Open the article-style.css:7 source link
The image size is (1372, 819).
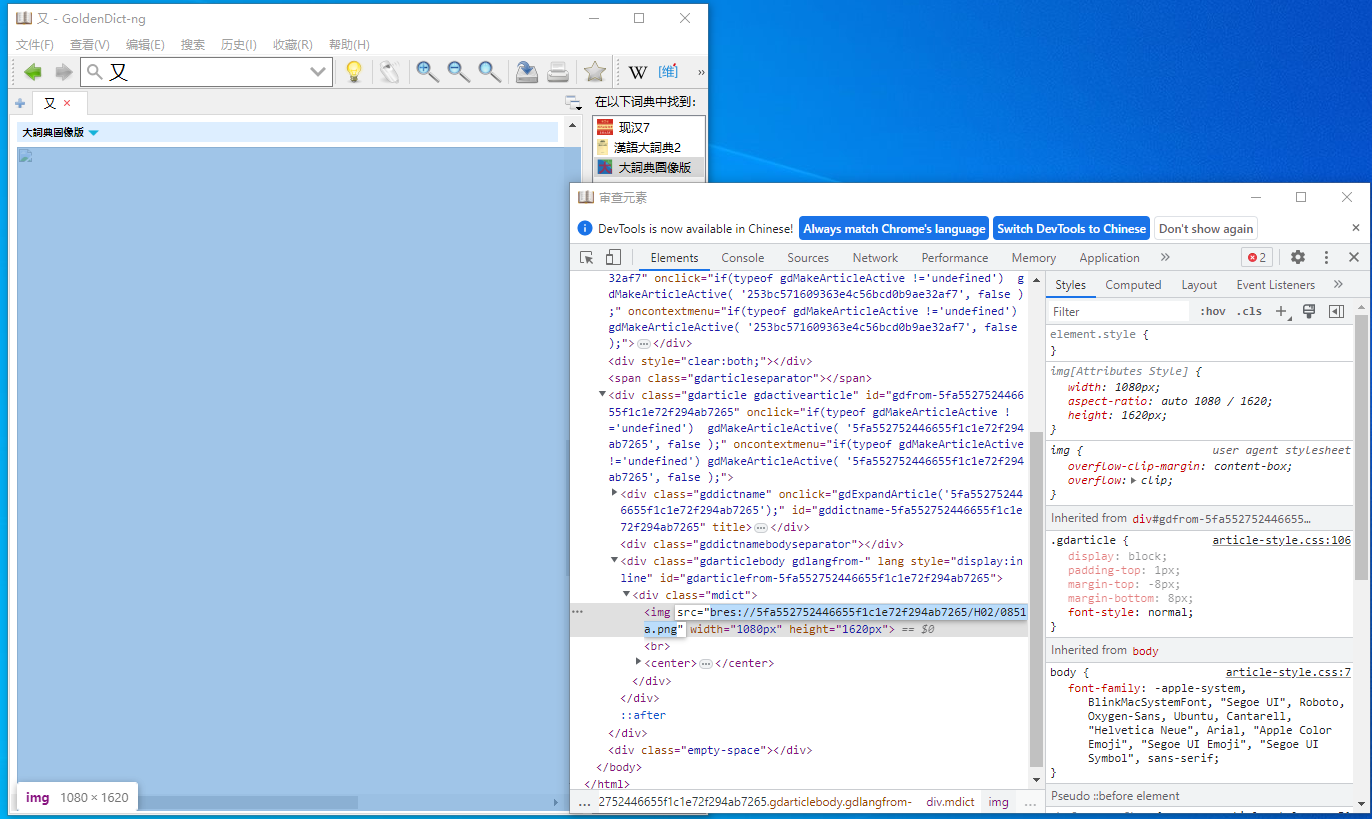coord(1288,673)
